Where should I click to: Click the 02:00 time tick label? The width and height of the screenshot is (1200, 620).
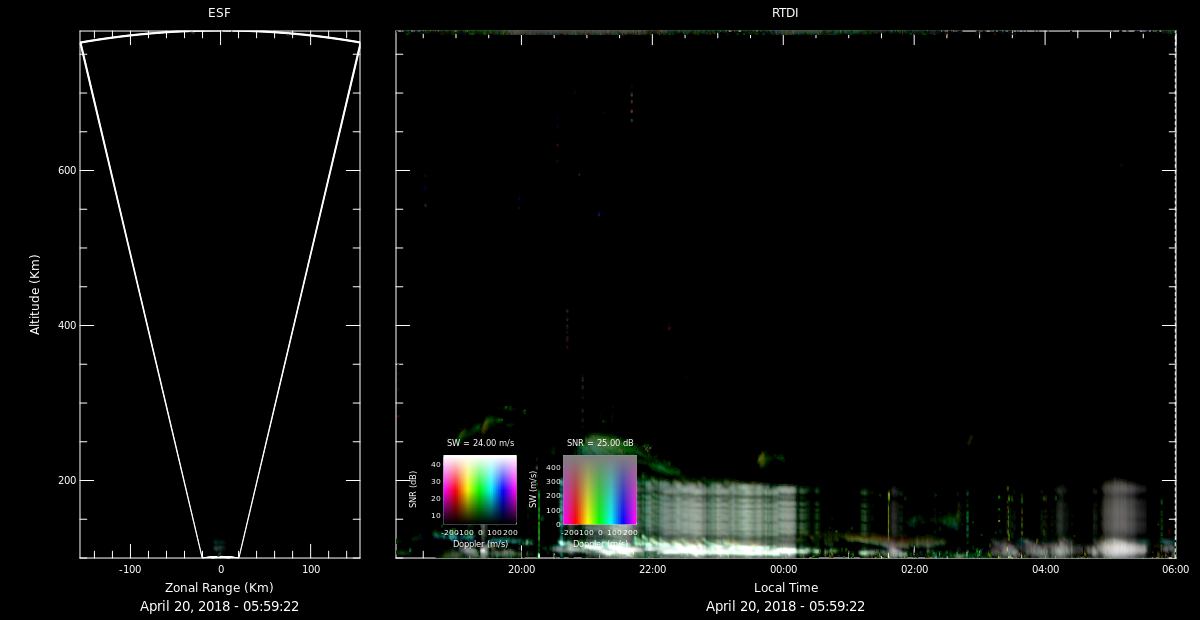click(914, 569)
